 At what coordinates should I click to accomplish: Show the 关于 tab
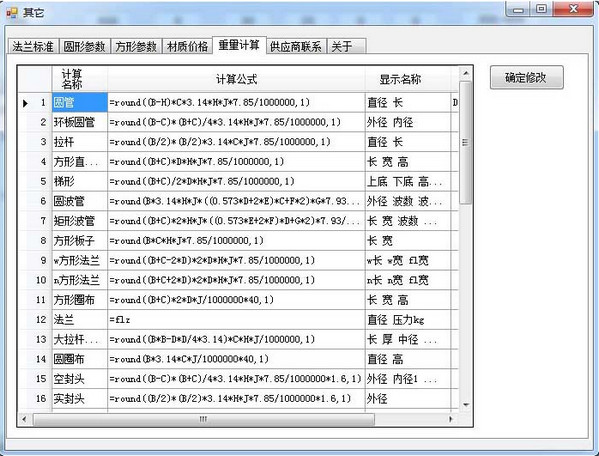point(346,46)
